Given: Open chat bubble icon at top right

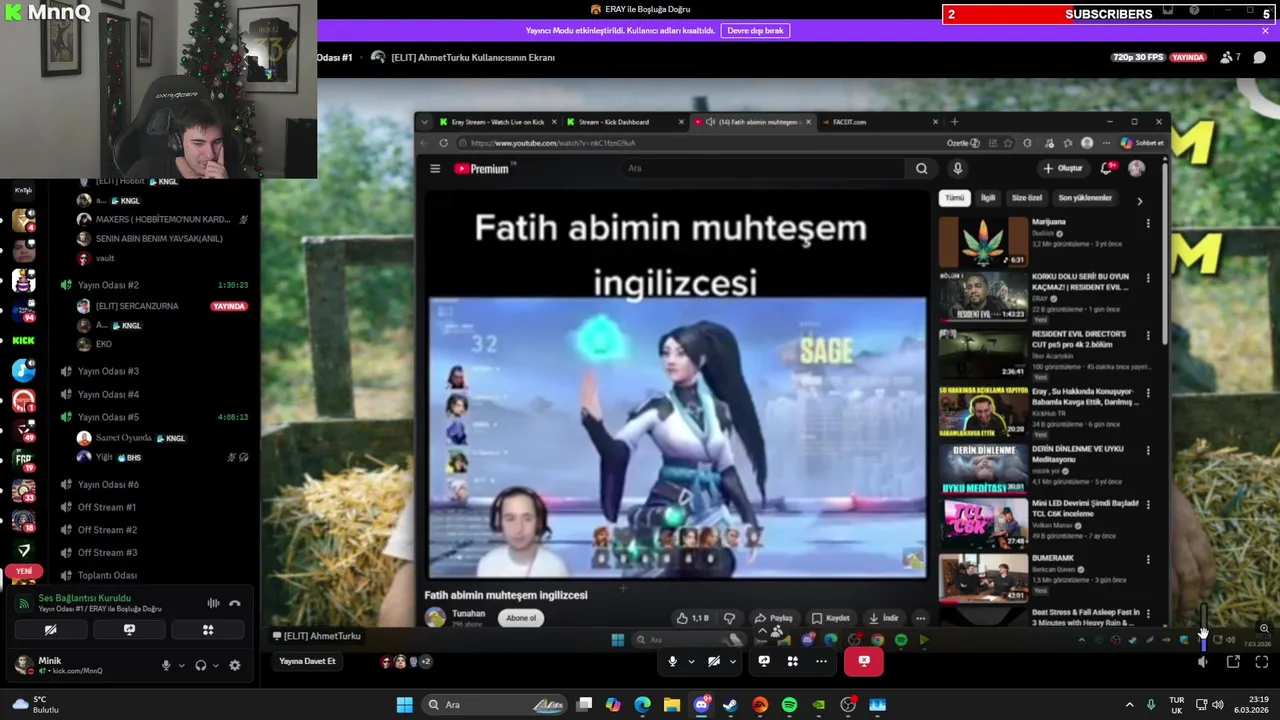Looking at the screenshot, I should point(1260,57).
